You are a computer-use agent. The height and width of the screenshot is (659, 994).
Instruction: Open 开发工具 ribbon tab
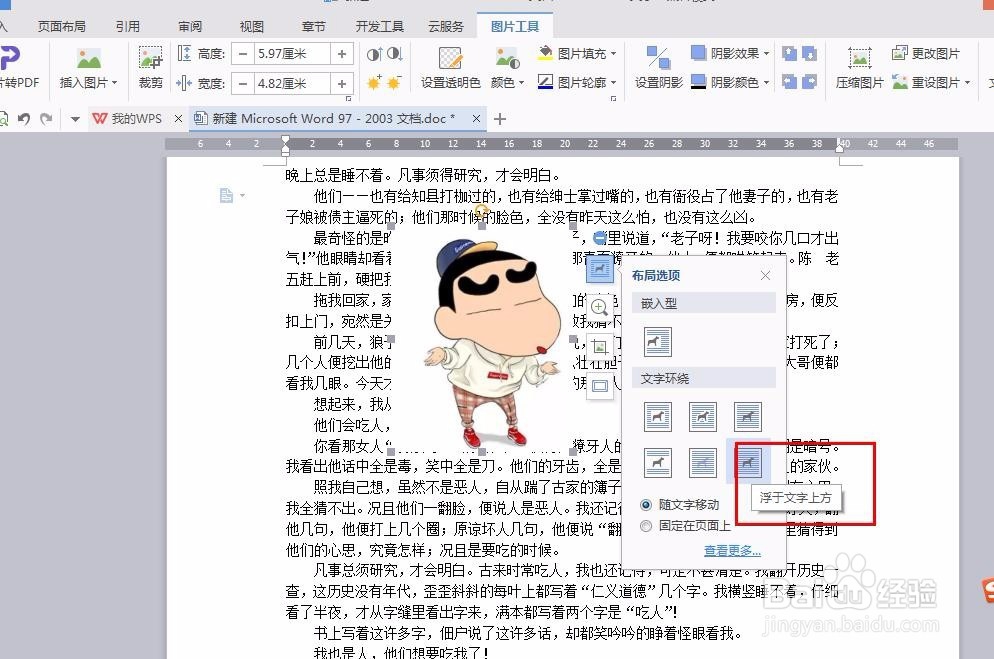pyautogui.click(x=380, y=27)
